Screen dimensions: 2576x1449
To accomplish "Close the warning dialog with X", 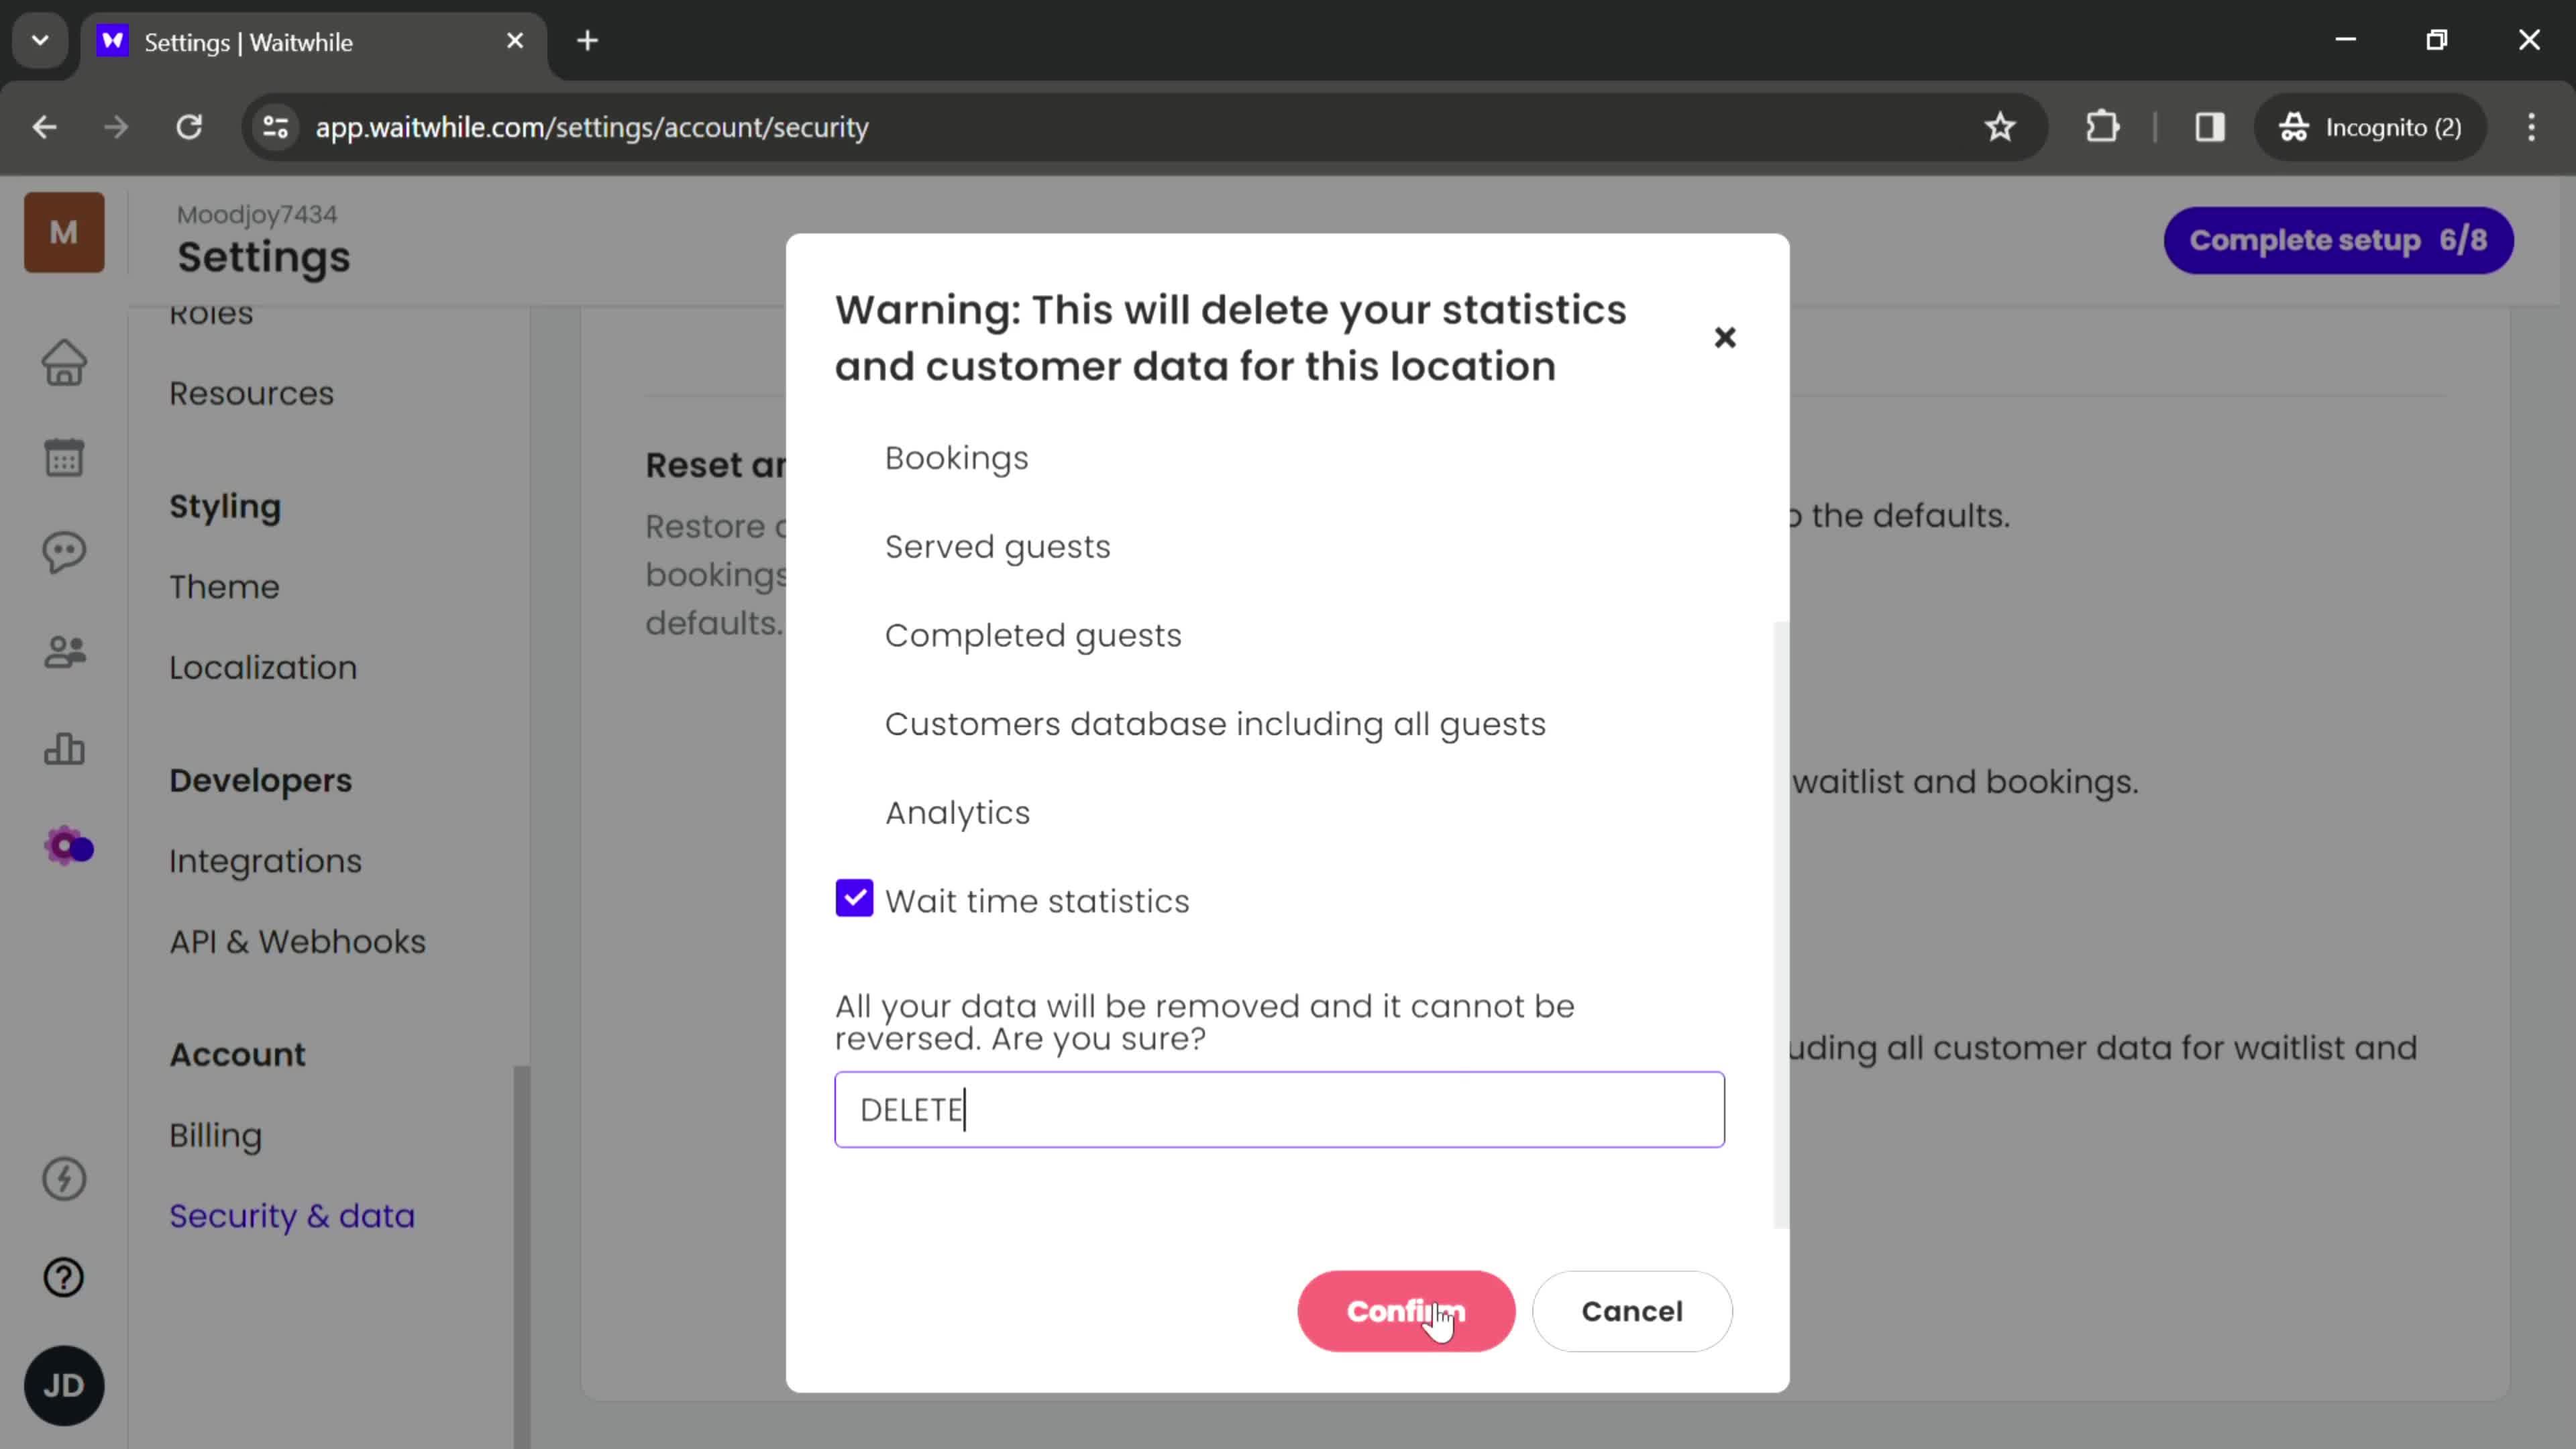I will click(1725, 337).
